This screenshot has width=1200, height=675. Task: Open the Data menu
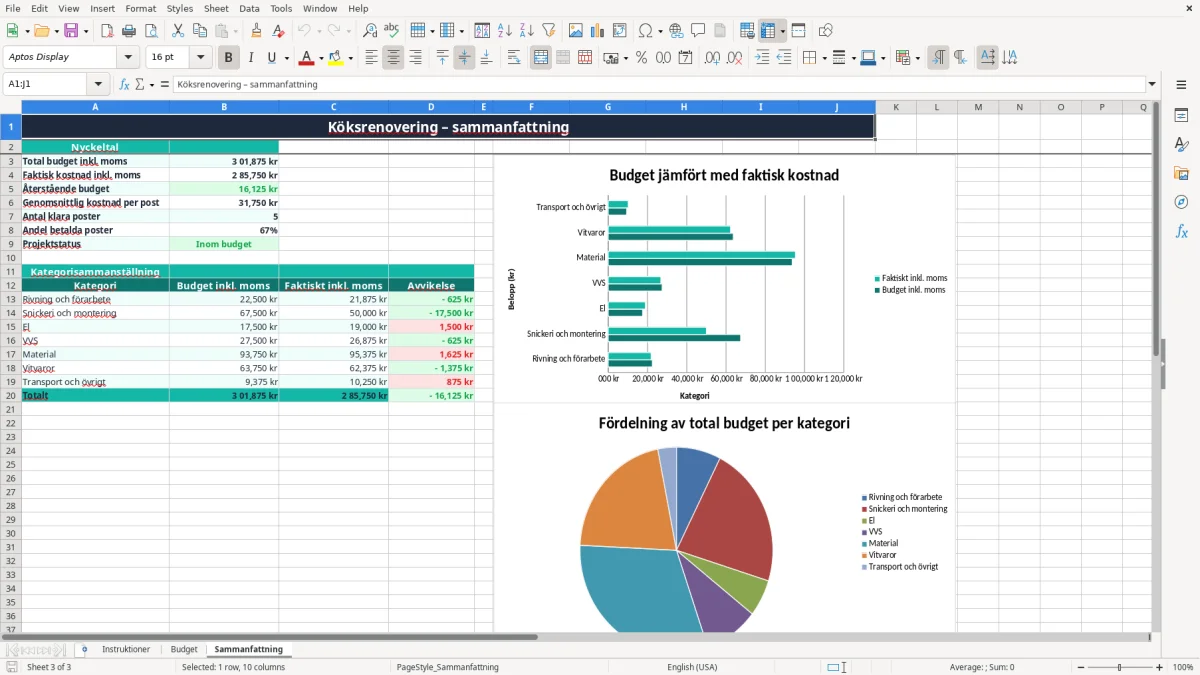[249, 8]
